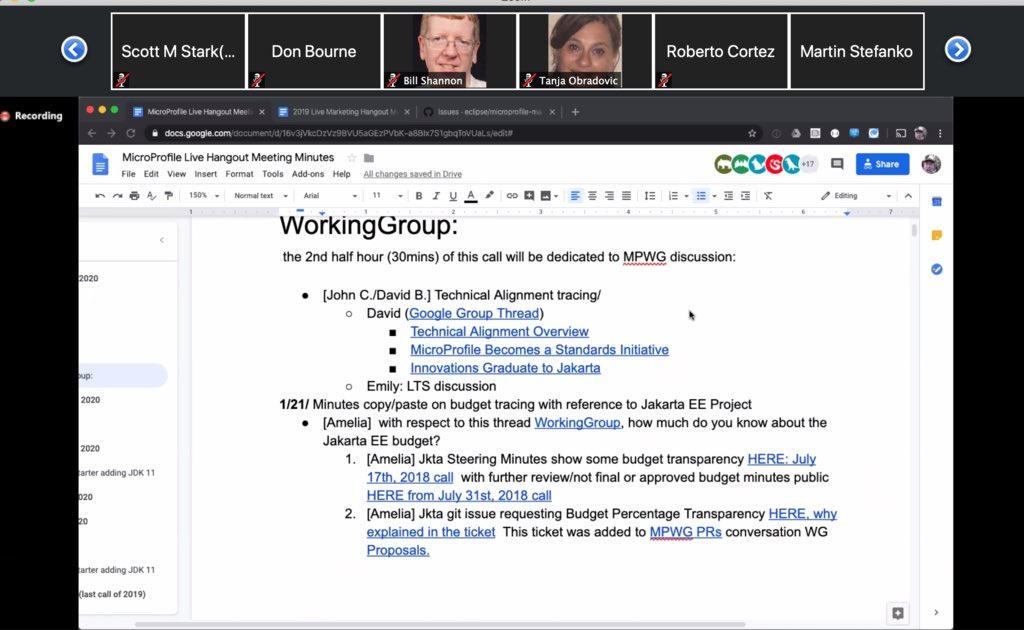Toggle bold formatting
Screen dimensions: 1024x630
pyautogui.click(x=419, y=196)
